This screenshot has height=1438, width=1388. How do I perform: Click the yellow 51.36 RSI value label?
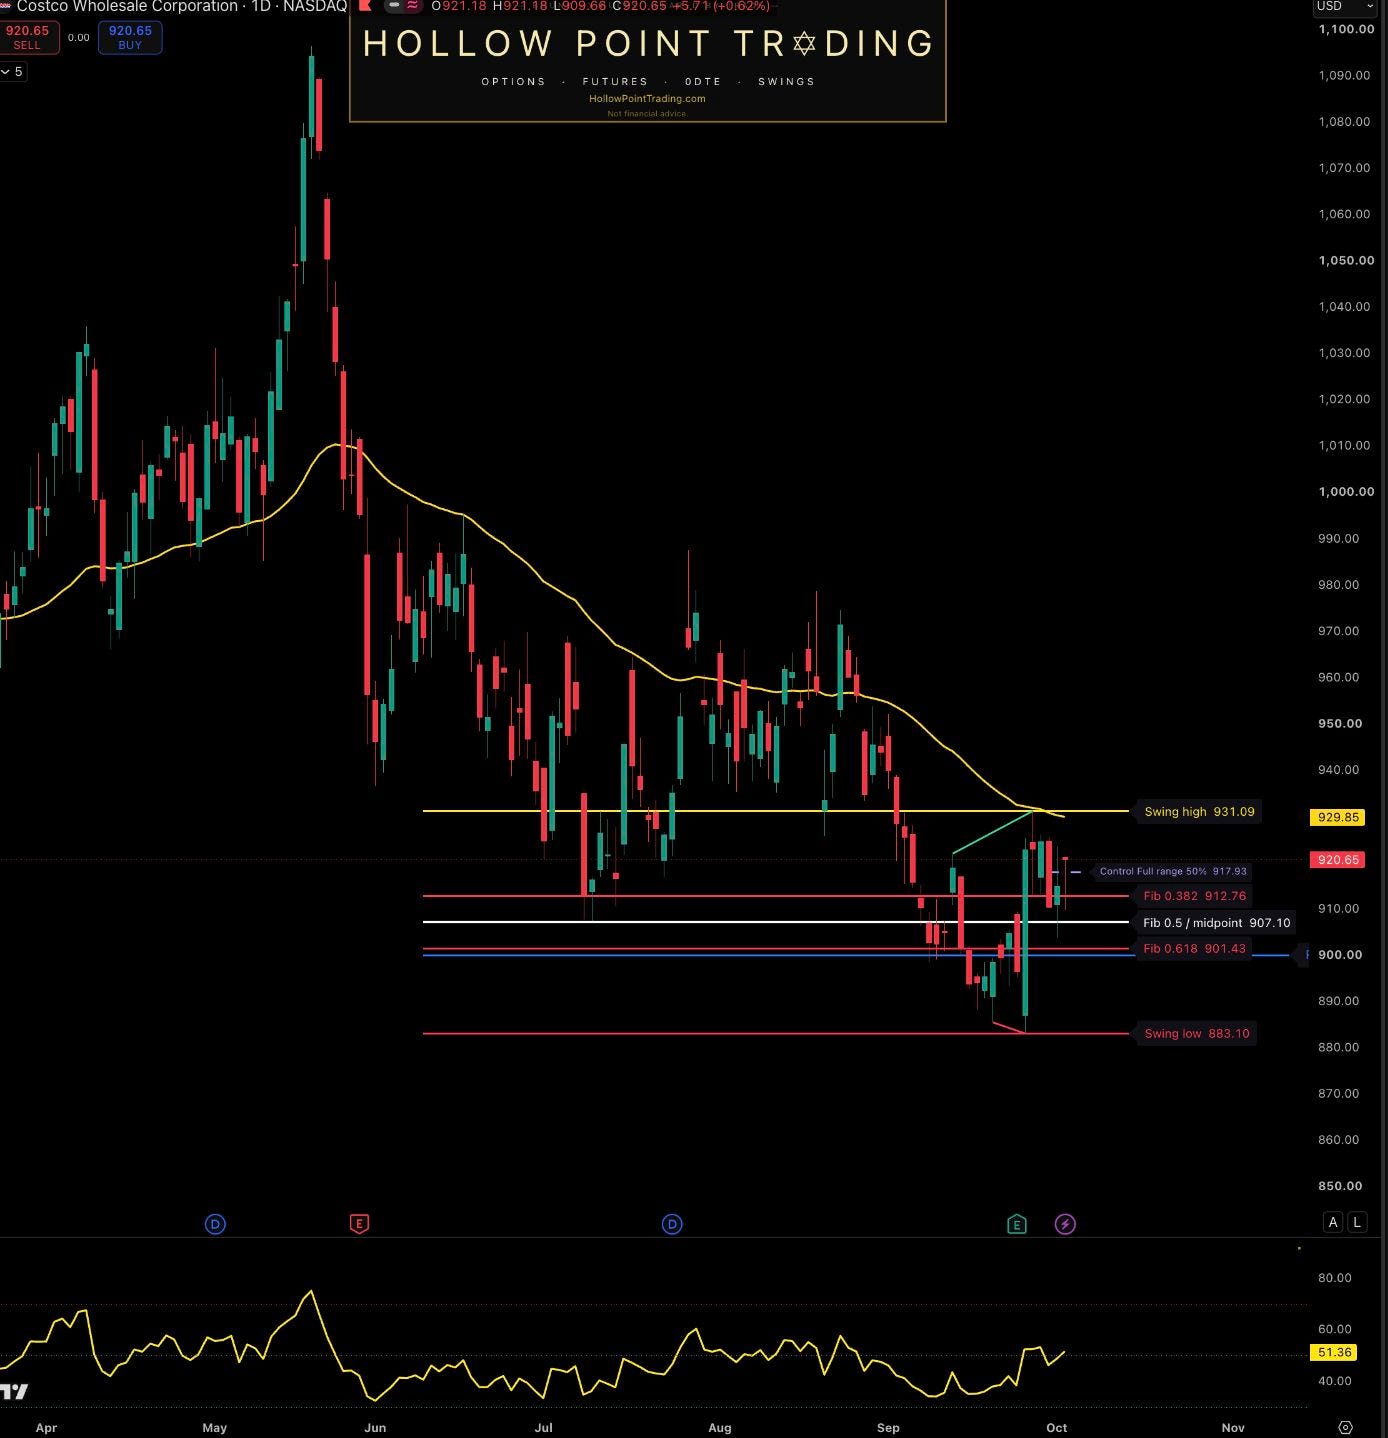point(1335,1353)
